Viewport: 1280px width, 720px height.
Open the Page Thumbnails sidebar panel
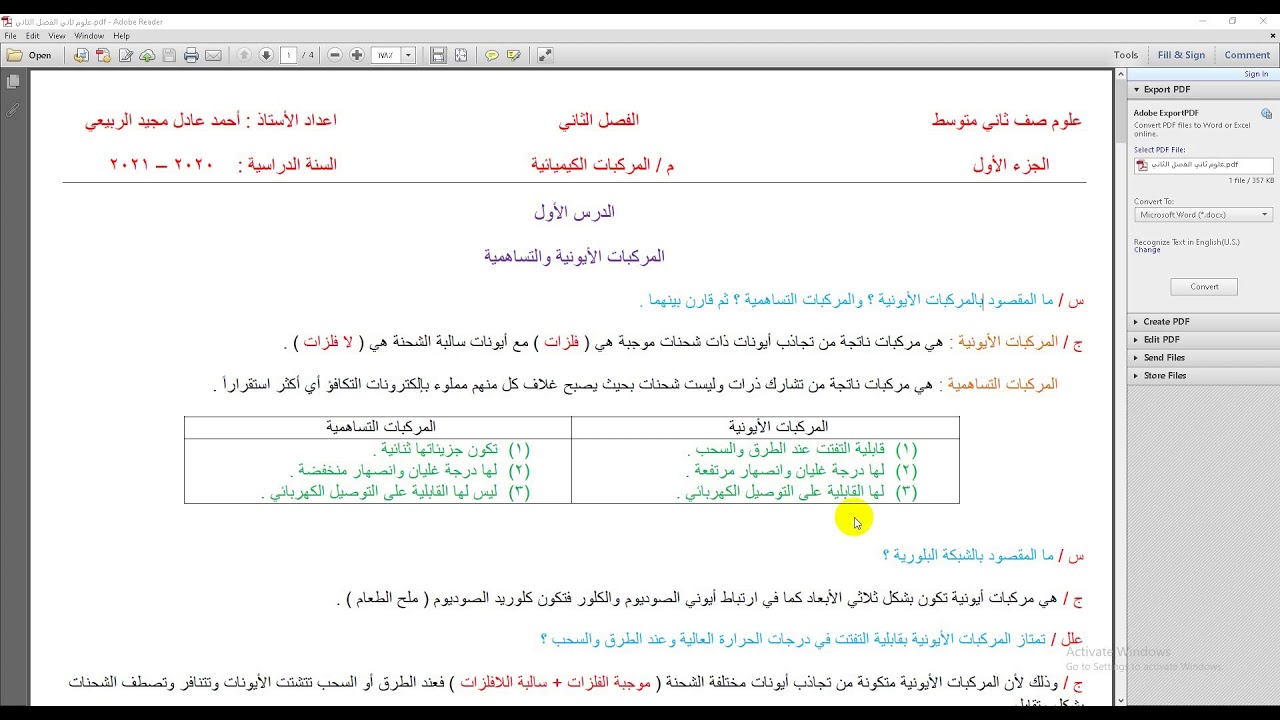(x=13, y=82)
